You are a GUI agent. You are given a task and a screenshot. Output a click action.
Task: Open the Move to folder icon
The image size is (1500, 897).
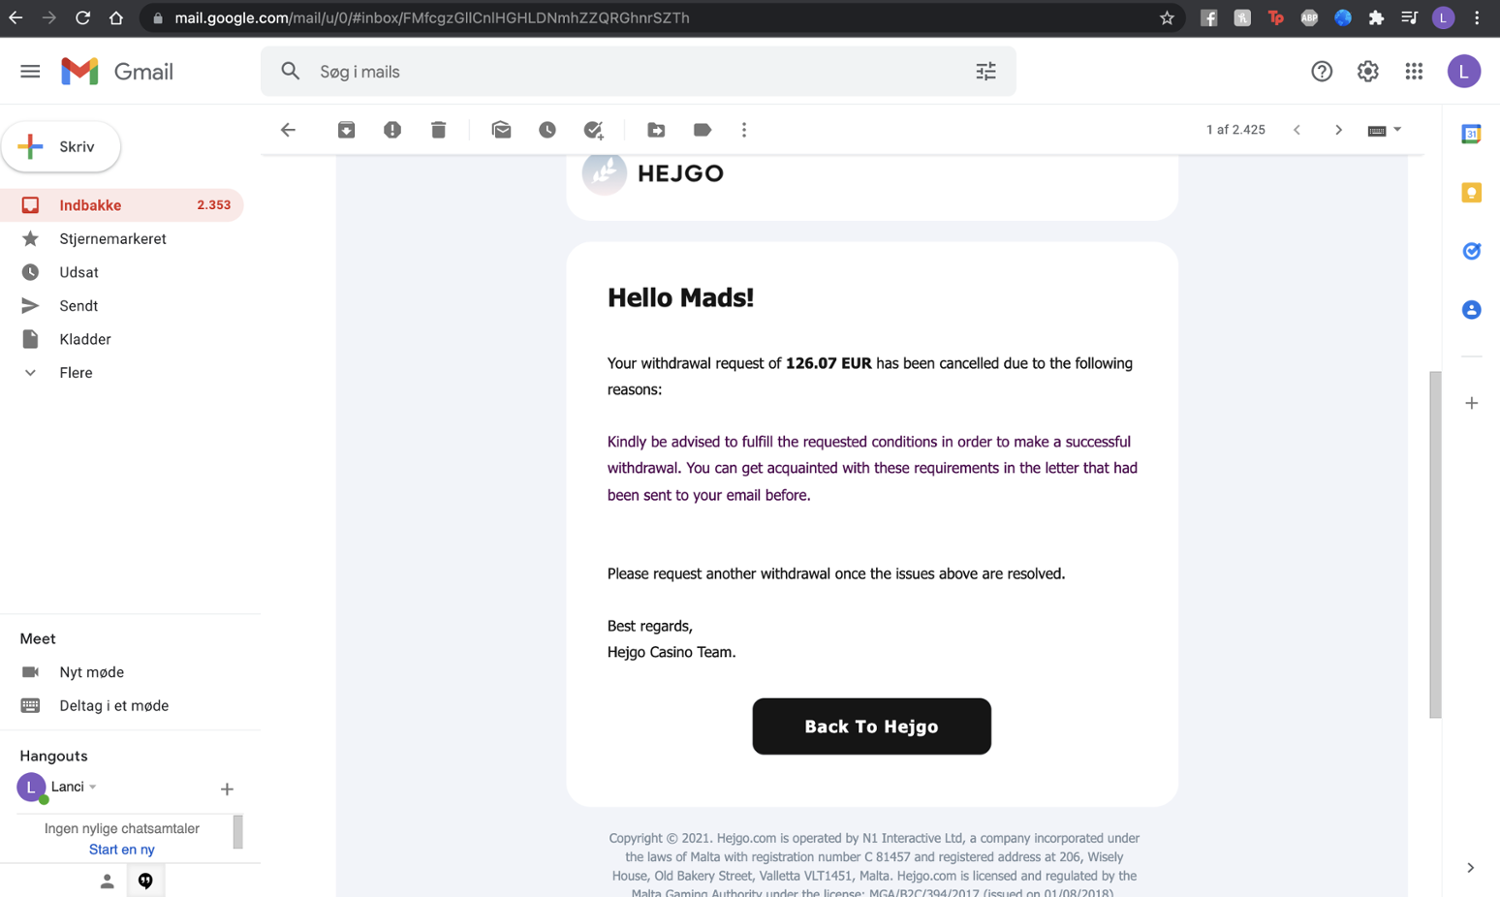tap(656, 130)
